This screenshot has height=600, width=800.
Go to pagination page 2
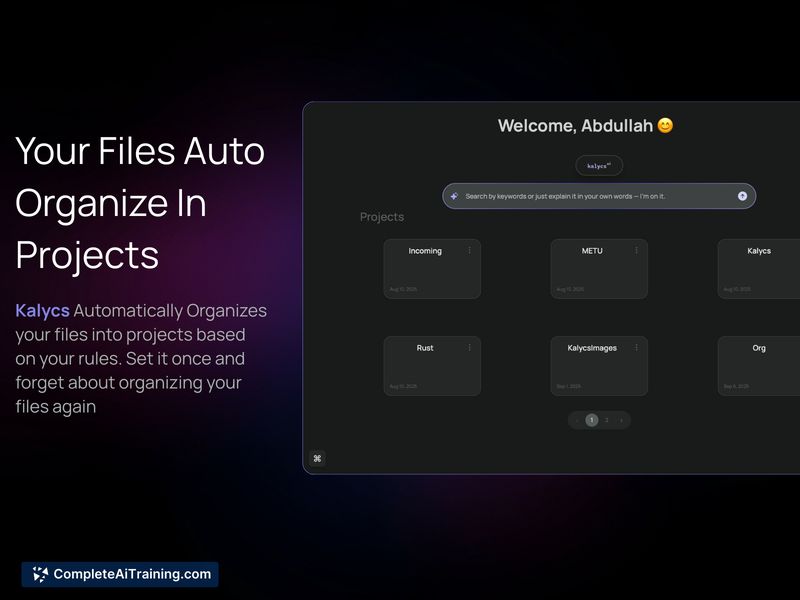click(x=606, y=420)
